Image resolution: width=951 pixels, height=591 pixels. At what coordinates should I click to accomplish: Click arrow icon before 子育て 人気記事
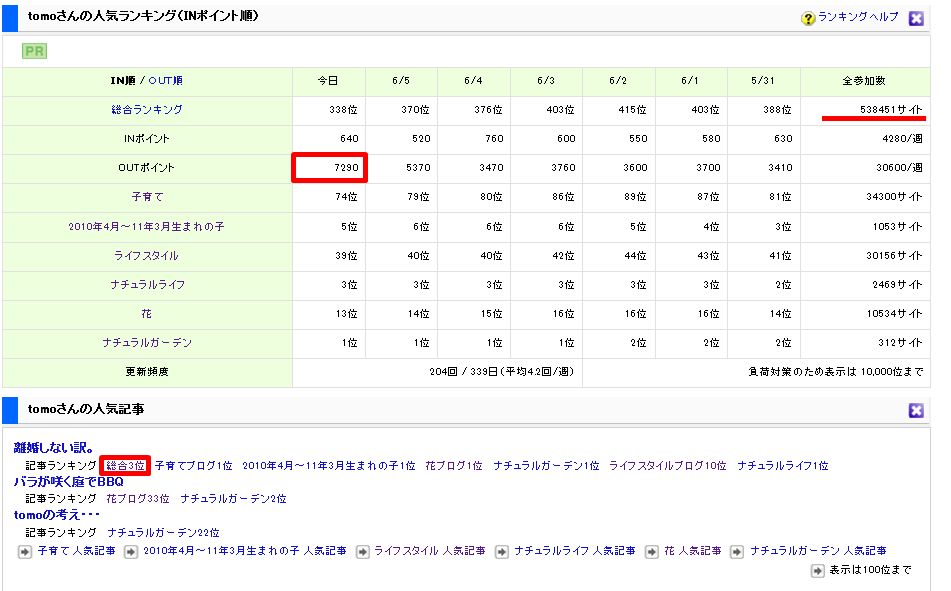coord(24,552)
